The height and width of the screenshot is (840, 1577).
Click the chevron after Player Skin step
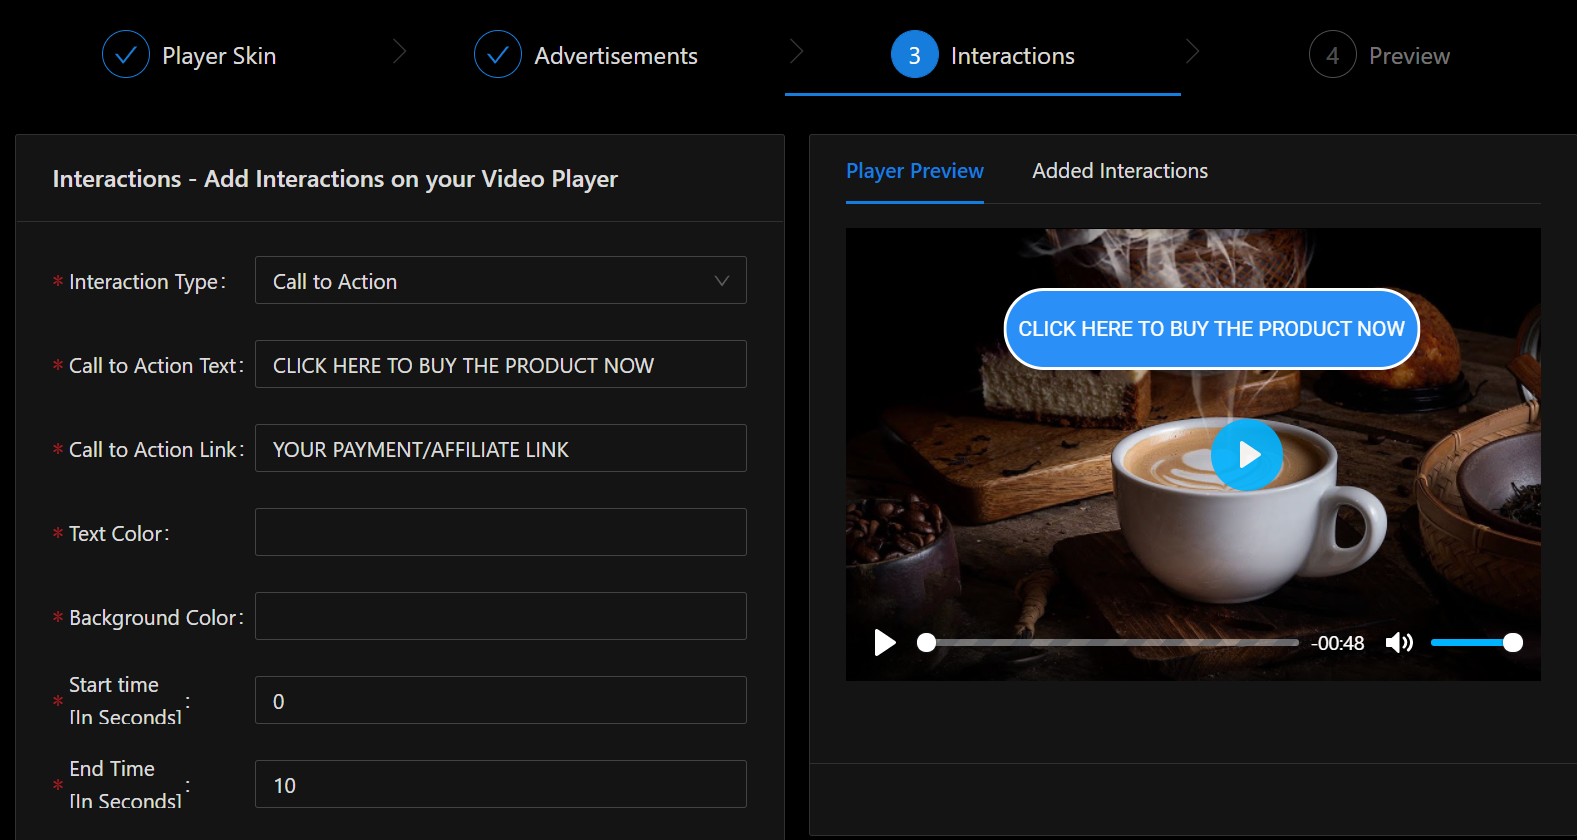click(x=400, y=51)
